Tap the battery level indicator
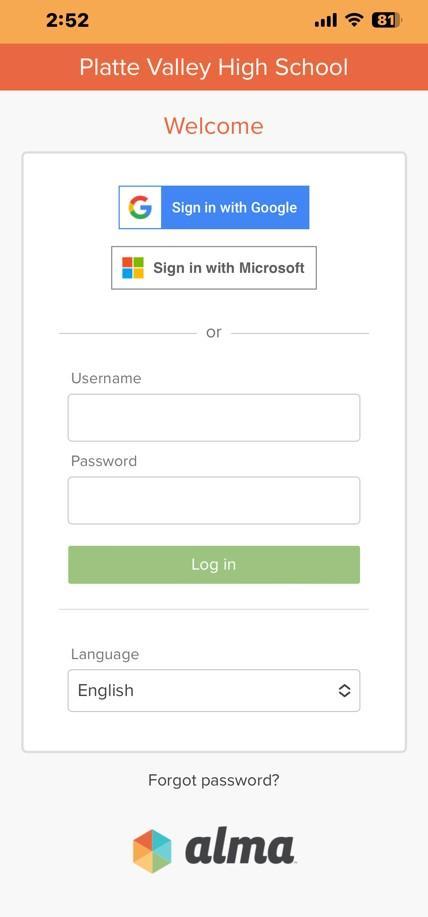This screenshot has height=917, width=428. click(x=386, y=20)
